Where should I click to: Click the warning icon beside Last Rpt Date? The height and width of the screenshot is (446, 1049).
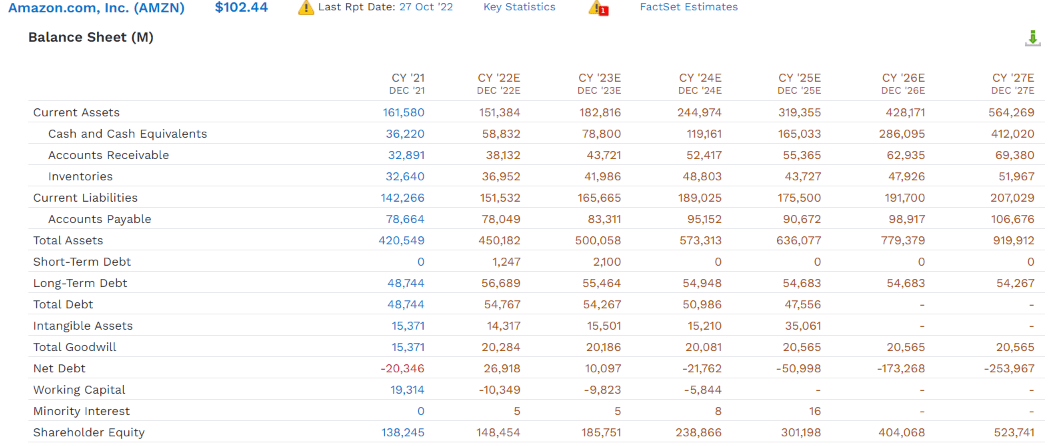[307, 8]
